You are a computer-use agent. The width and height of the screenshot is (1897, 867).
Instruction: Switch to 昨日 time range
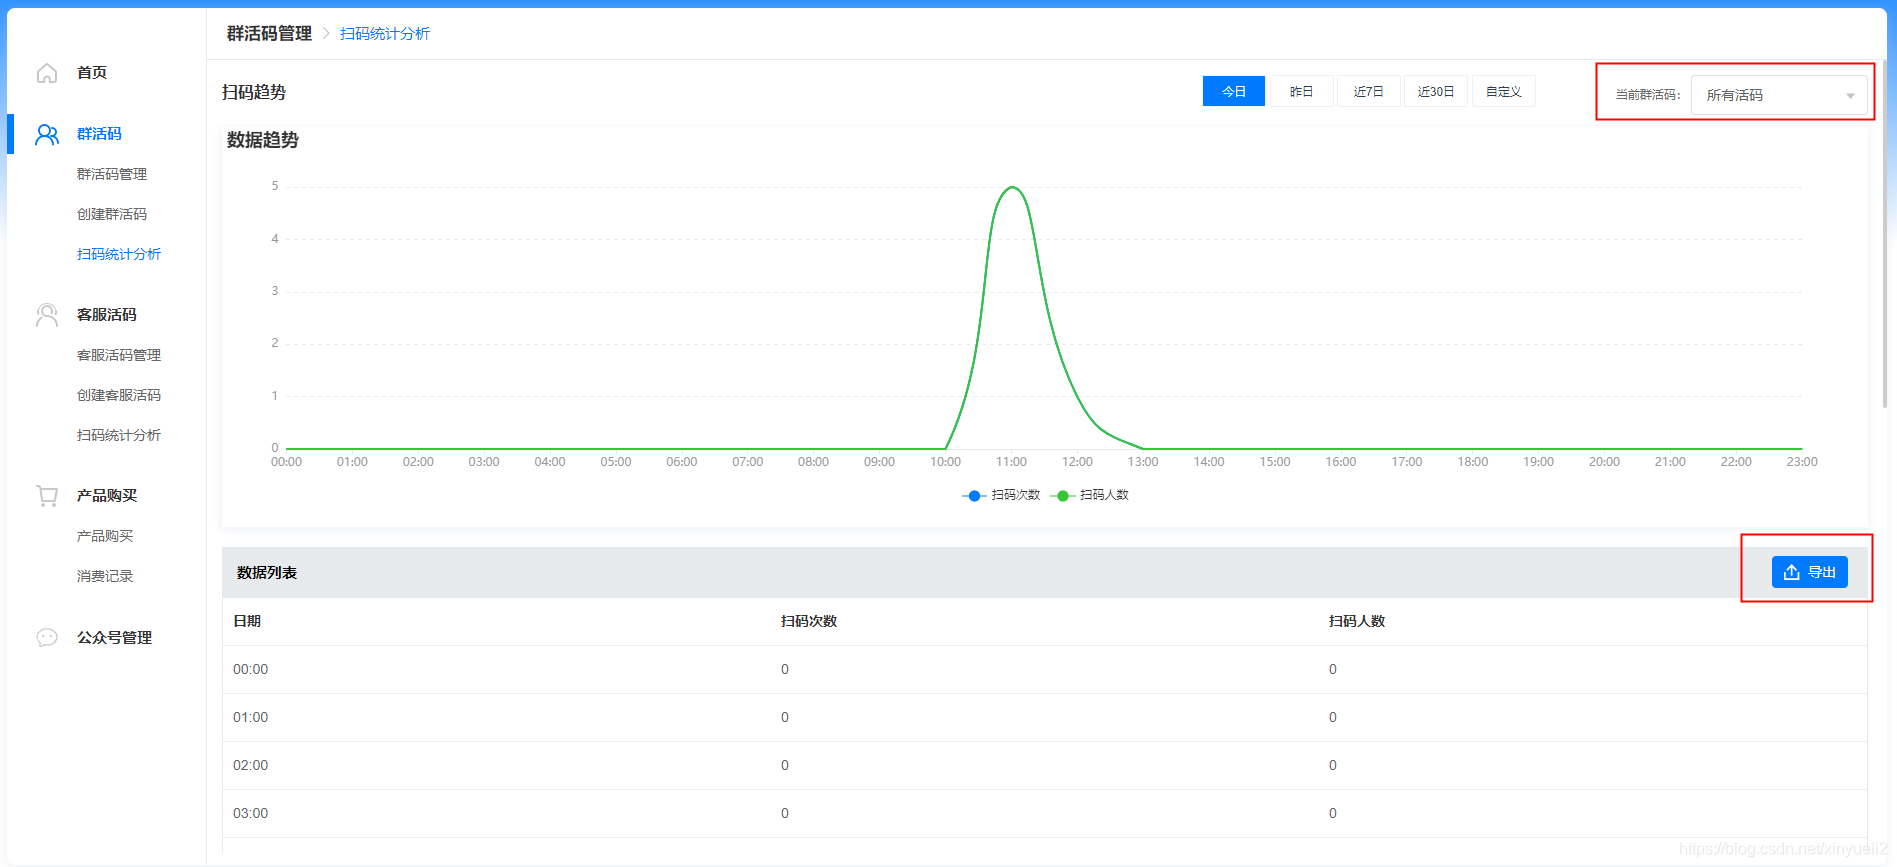click(x=1301, y=91)
